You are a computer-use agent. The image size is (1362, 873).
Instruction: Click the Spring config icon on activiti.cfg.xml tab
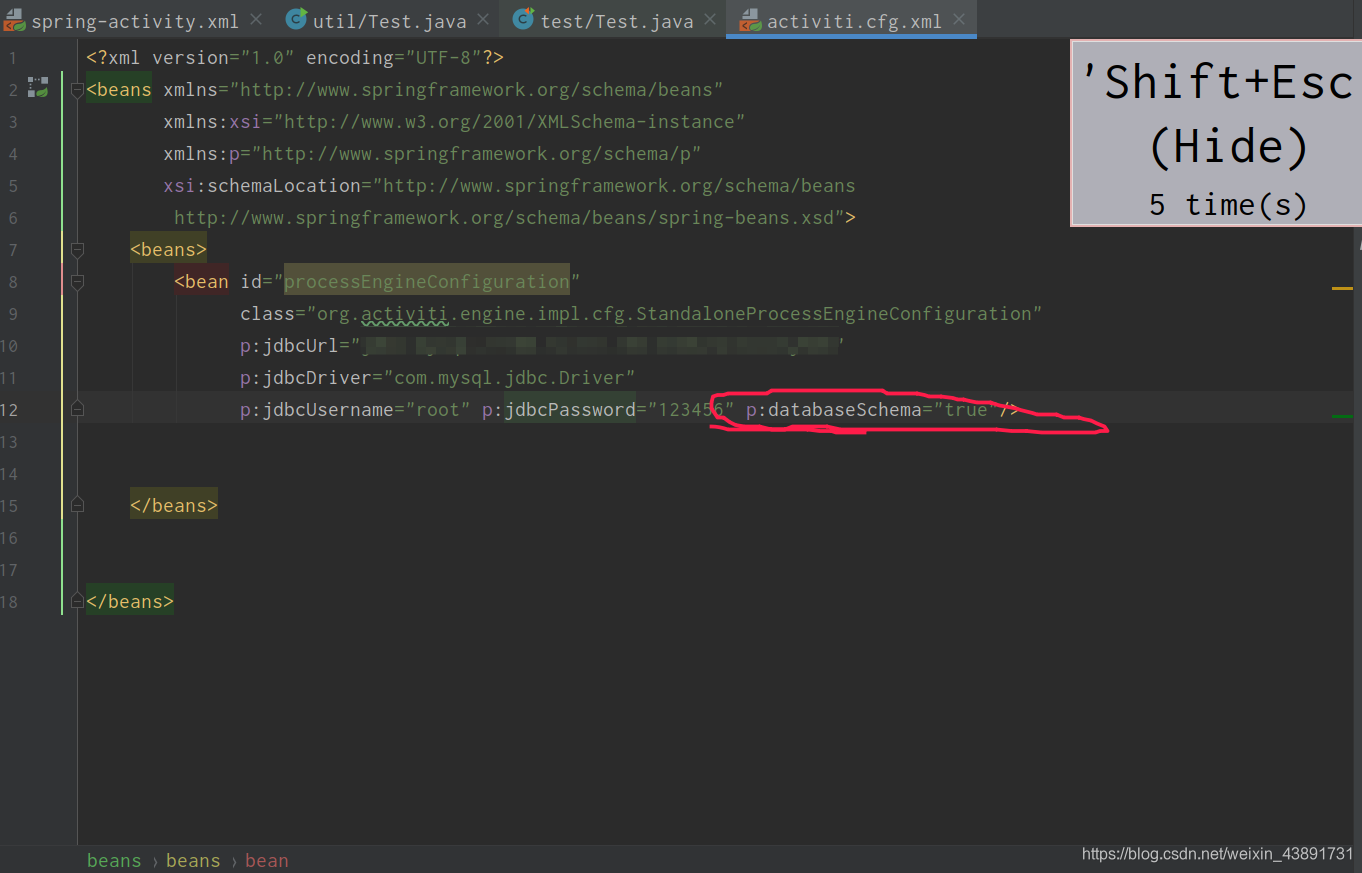click(750, 19)
